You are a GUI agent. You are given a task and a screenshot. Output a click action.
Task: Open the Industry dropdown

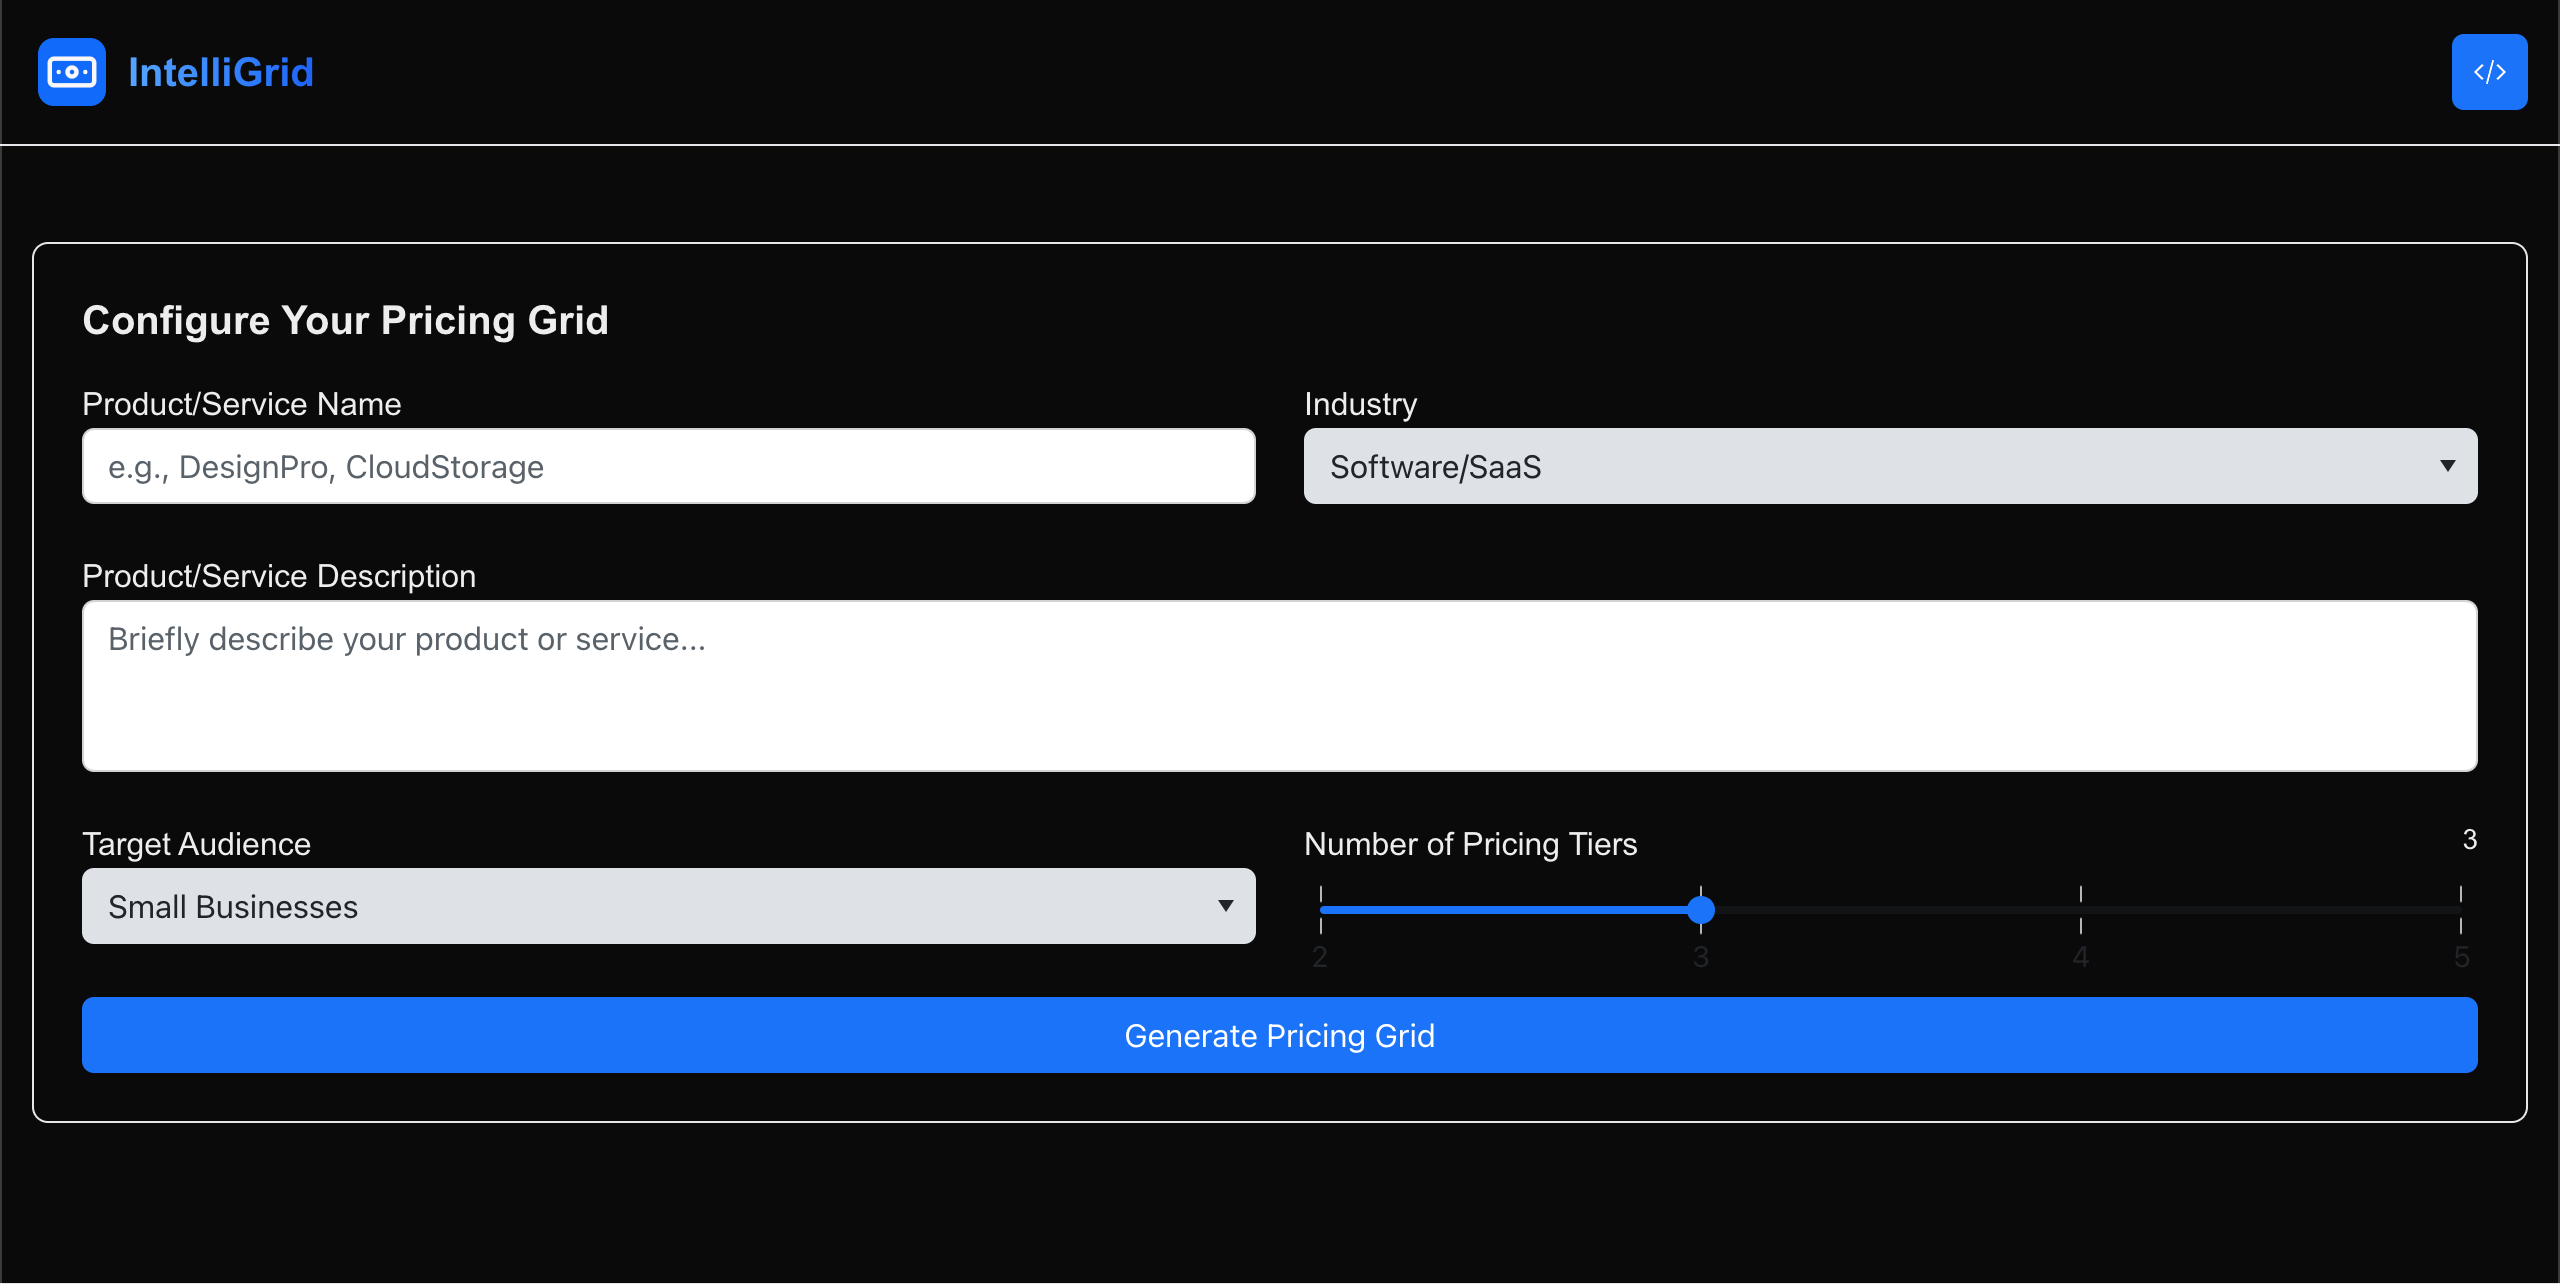point(1890,466)
